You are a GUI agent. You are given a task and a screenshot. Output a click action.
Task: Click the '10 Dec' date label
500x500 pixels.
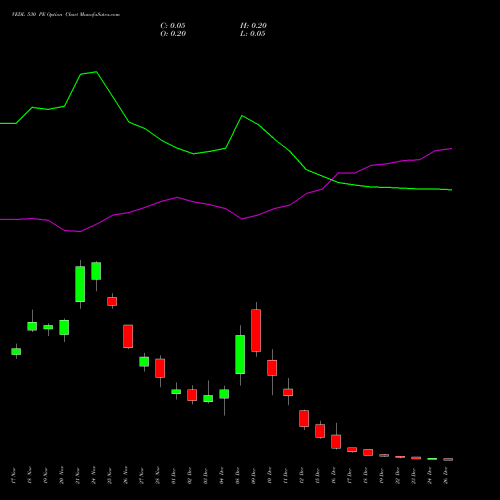(x=270, y=475)
